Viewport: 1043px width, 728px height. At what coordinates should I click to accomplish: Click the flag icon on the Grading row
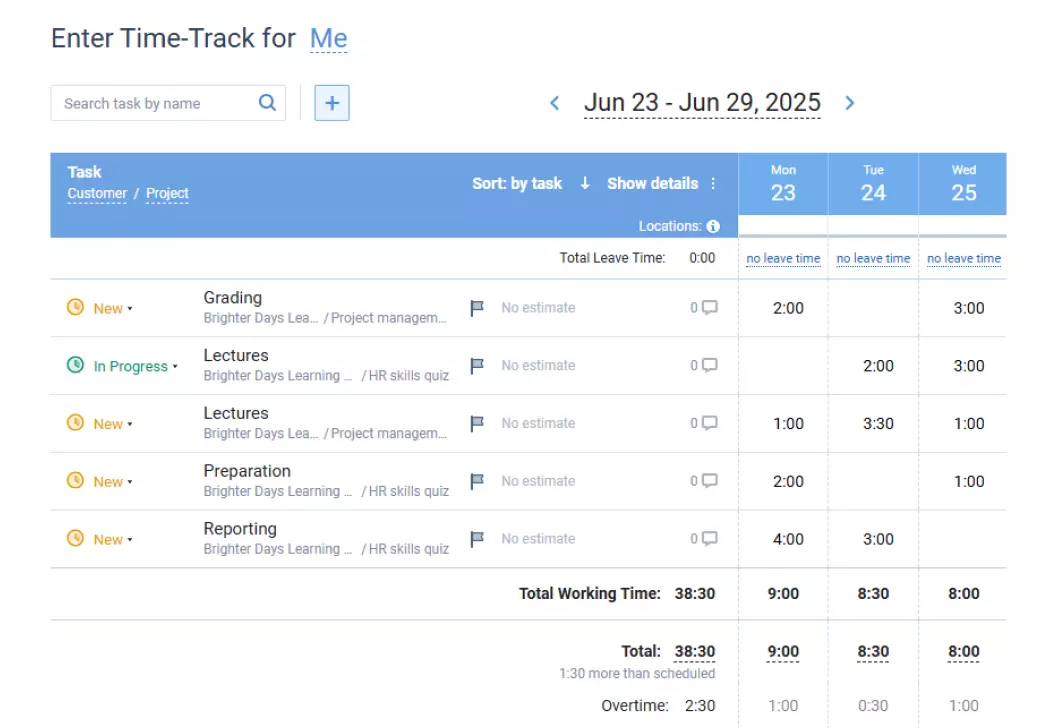tap(477, 307)
